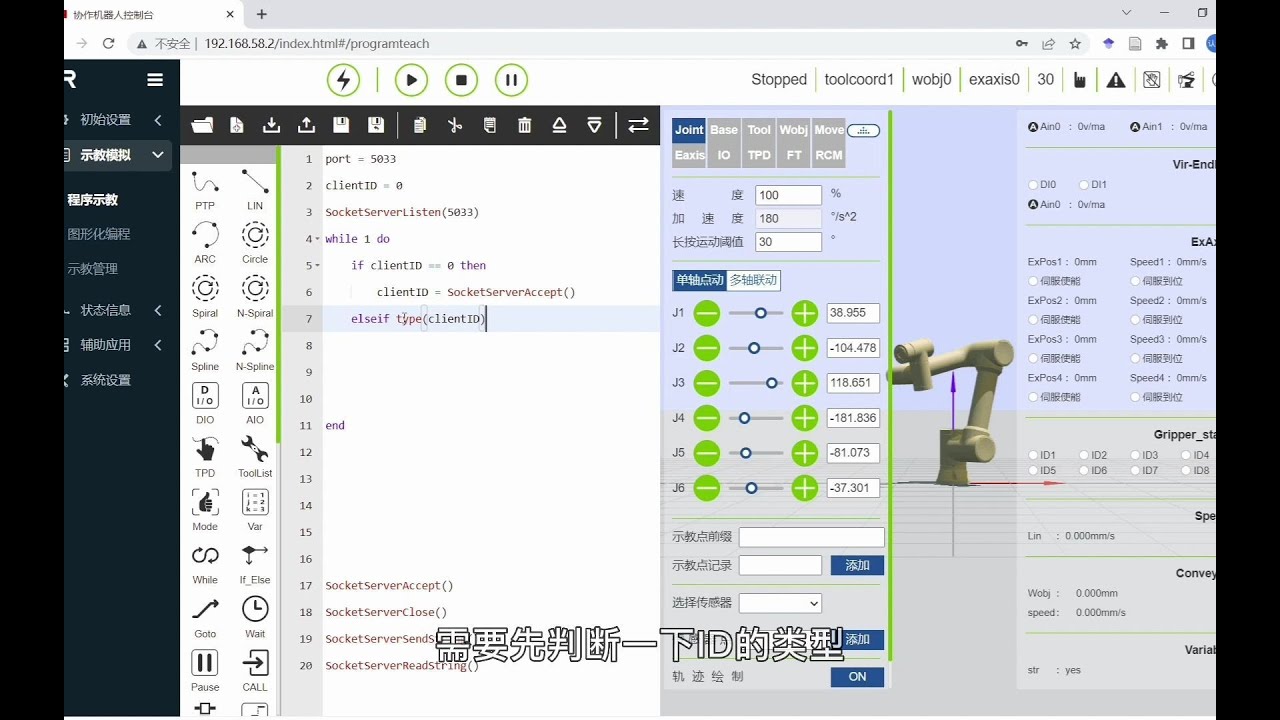Create new program file icon
The image size is (1280, 720).
237,125
